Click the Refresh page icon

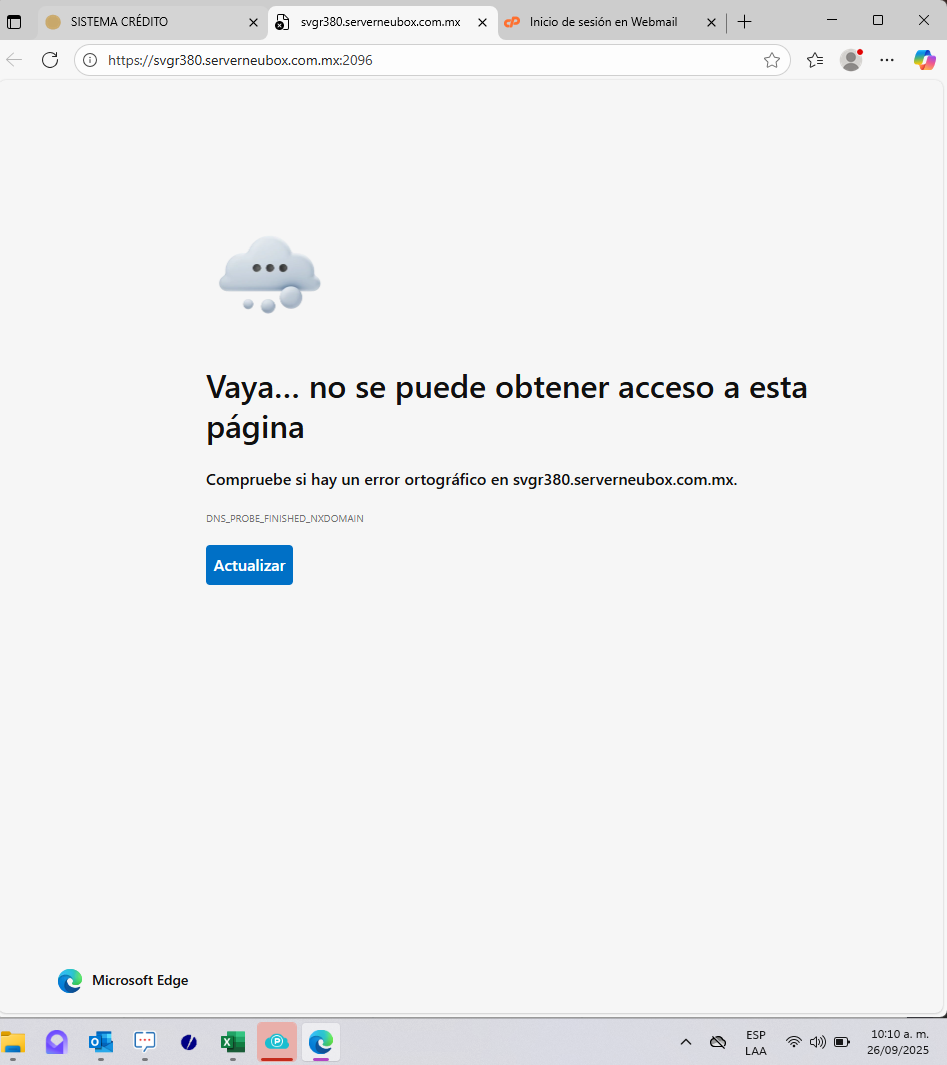tap(50, 60)
